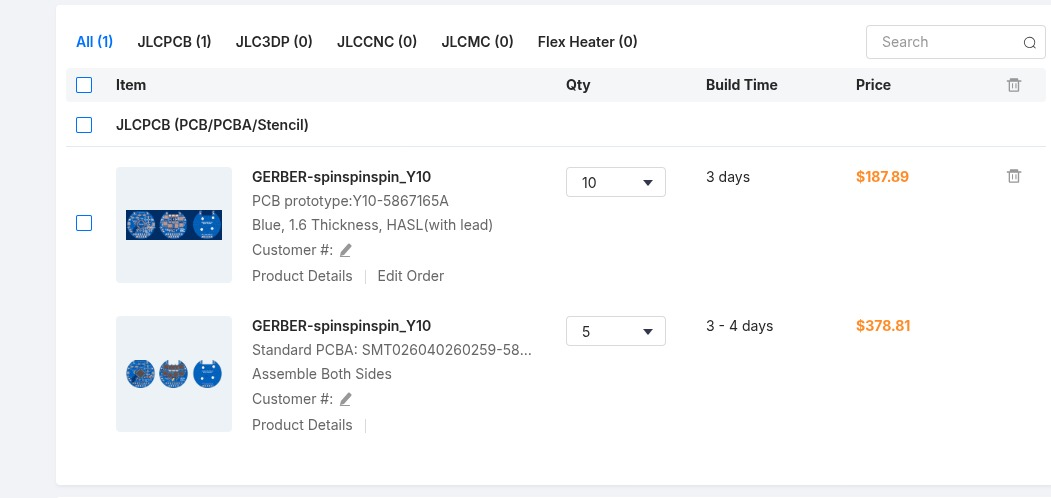1051x498 pixels.
Task: Delete the $187.89 PCB prototype item
Action: pyautogui.click(x=1013, y=176)
